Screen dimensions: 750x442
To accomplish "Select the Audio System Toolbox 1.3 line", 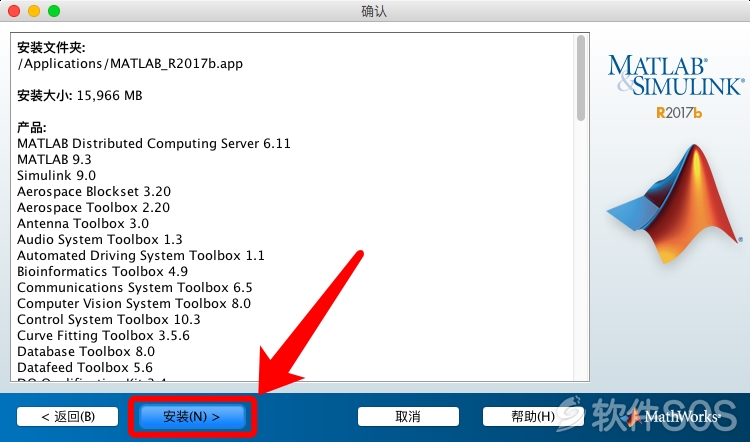I will pos(100,240).
